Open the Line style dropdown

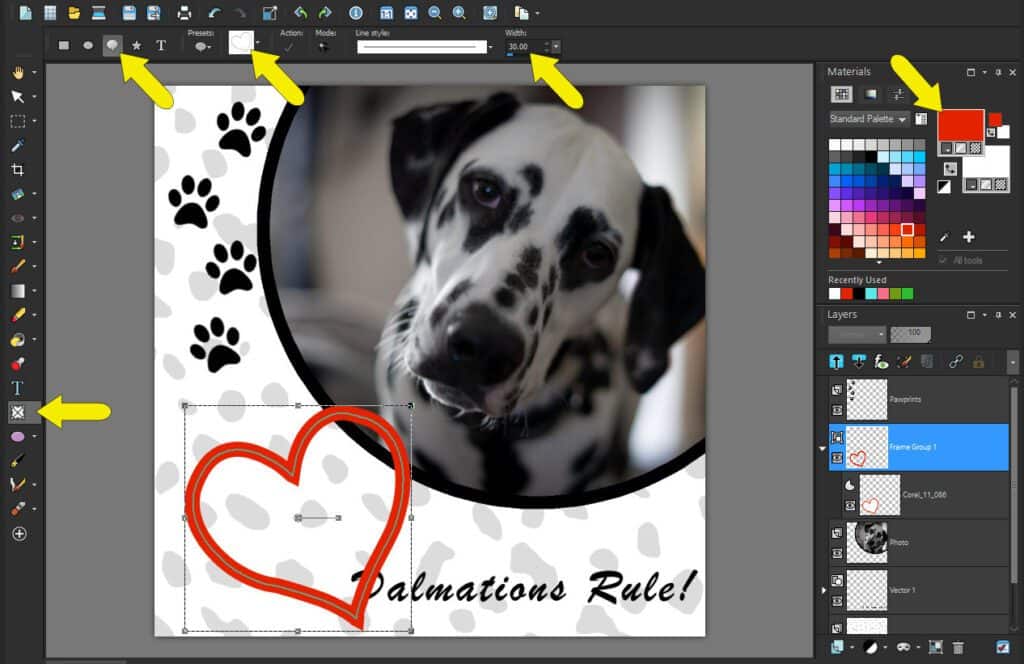(491, 46)
